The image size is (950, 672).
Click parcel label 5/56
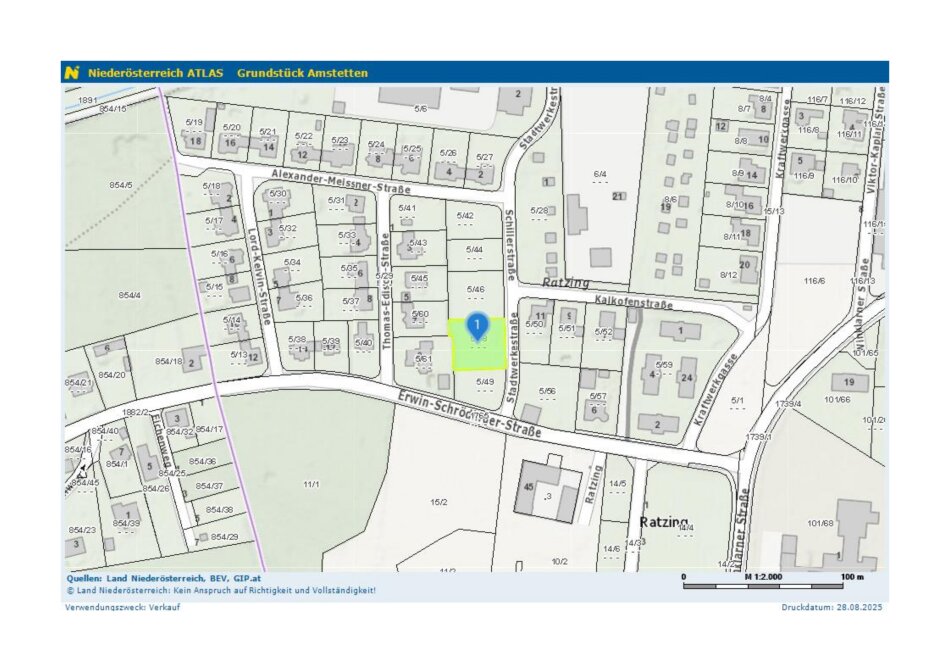pyautogui.click(x=547, y=391)
